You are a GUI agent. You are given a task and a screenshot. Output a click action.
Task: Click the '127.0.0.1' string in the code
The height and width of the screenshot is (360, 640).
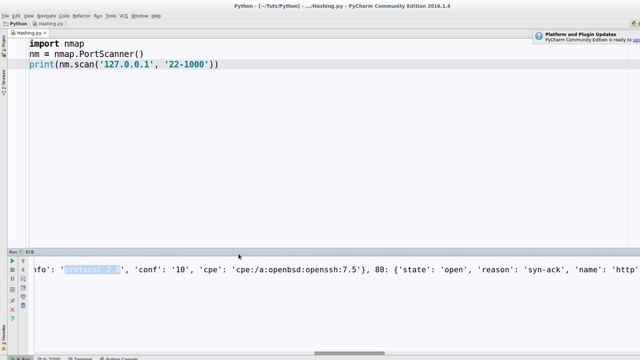pos(127,64)
